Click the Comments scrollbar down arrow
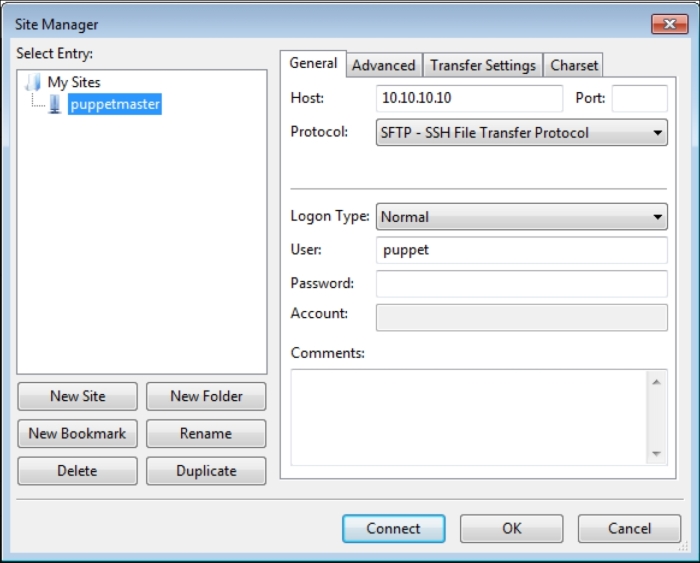 (656, 453)
